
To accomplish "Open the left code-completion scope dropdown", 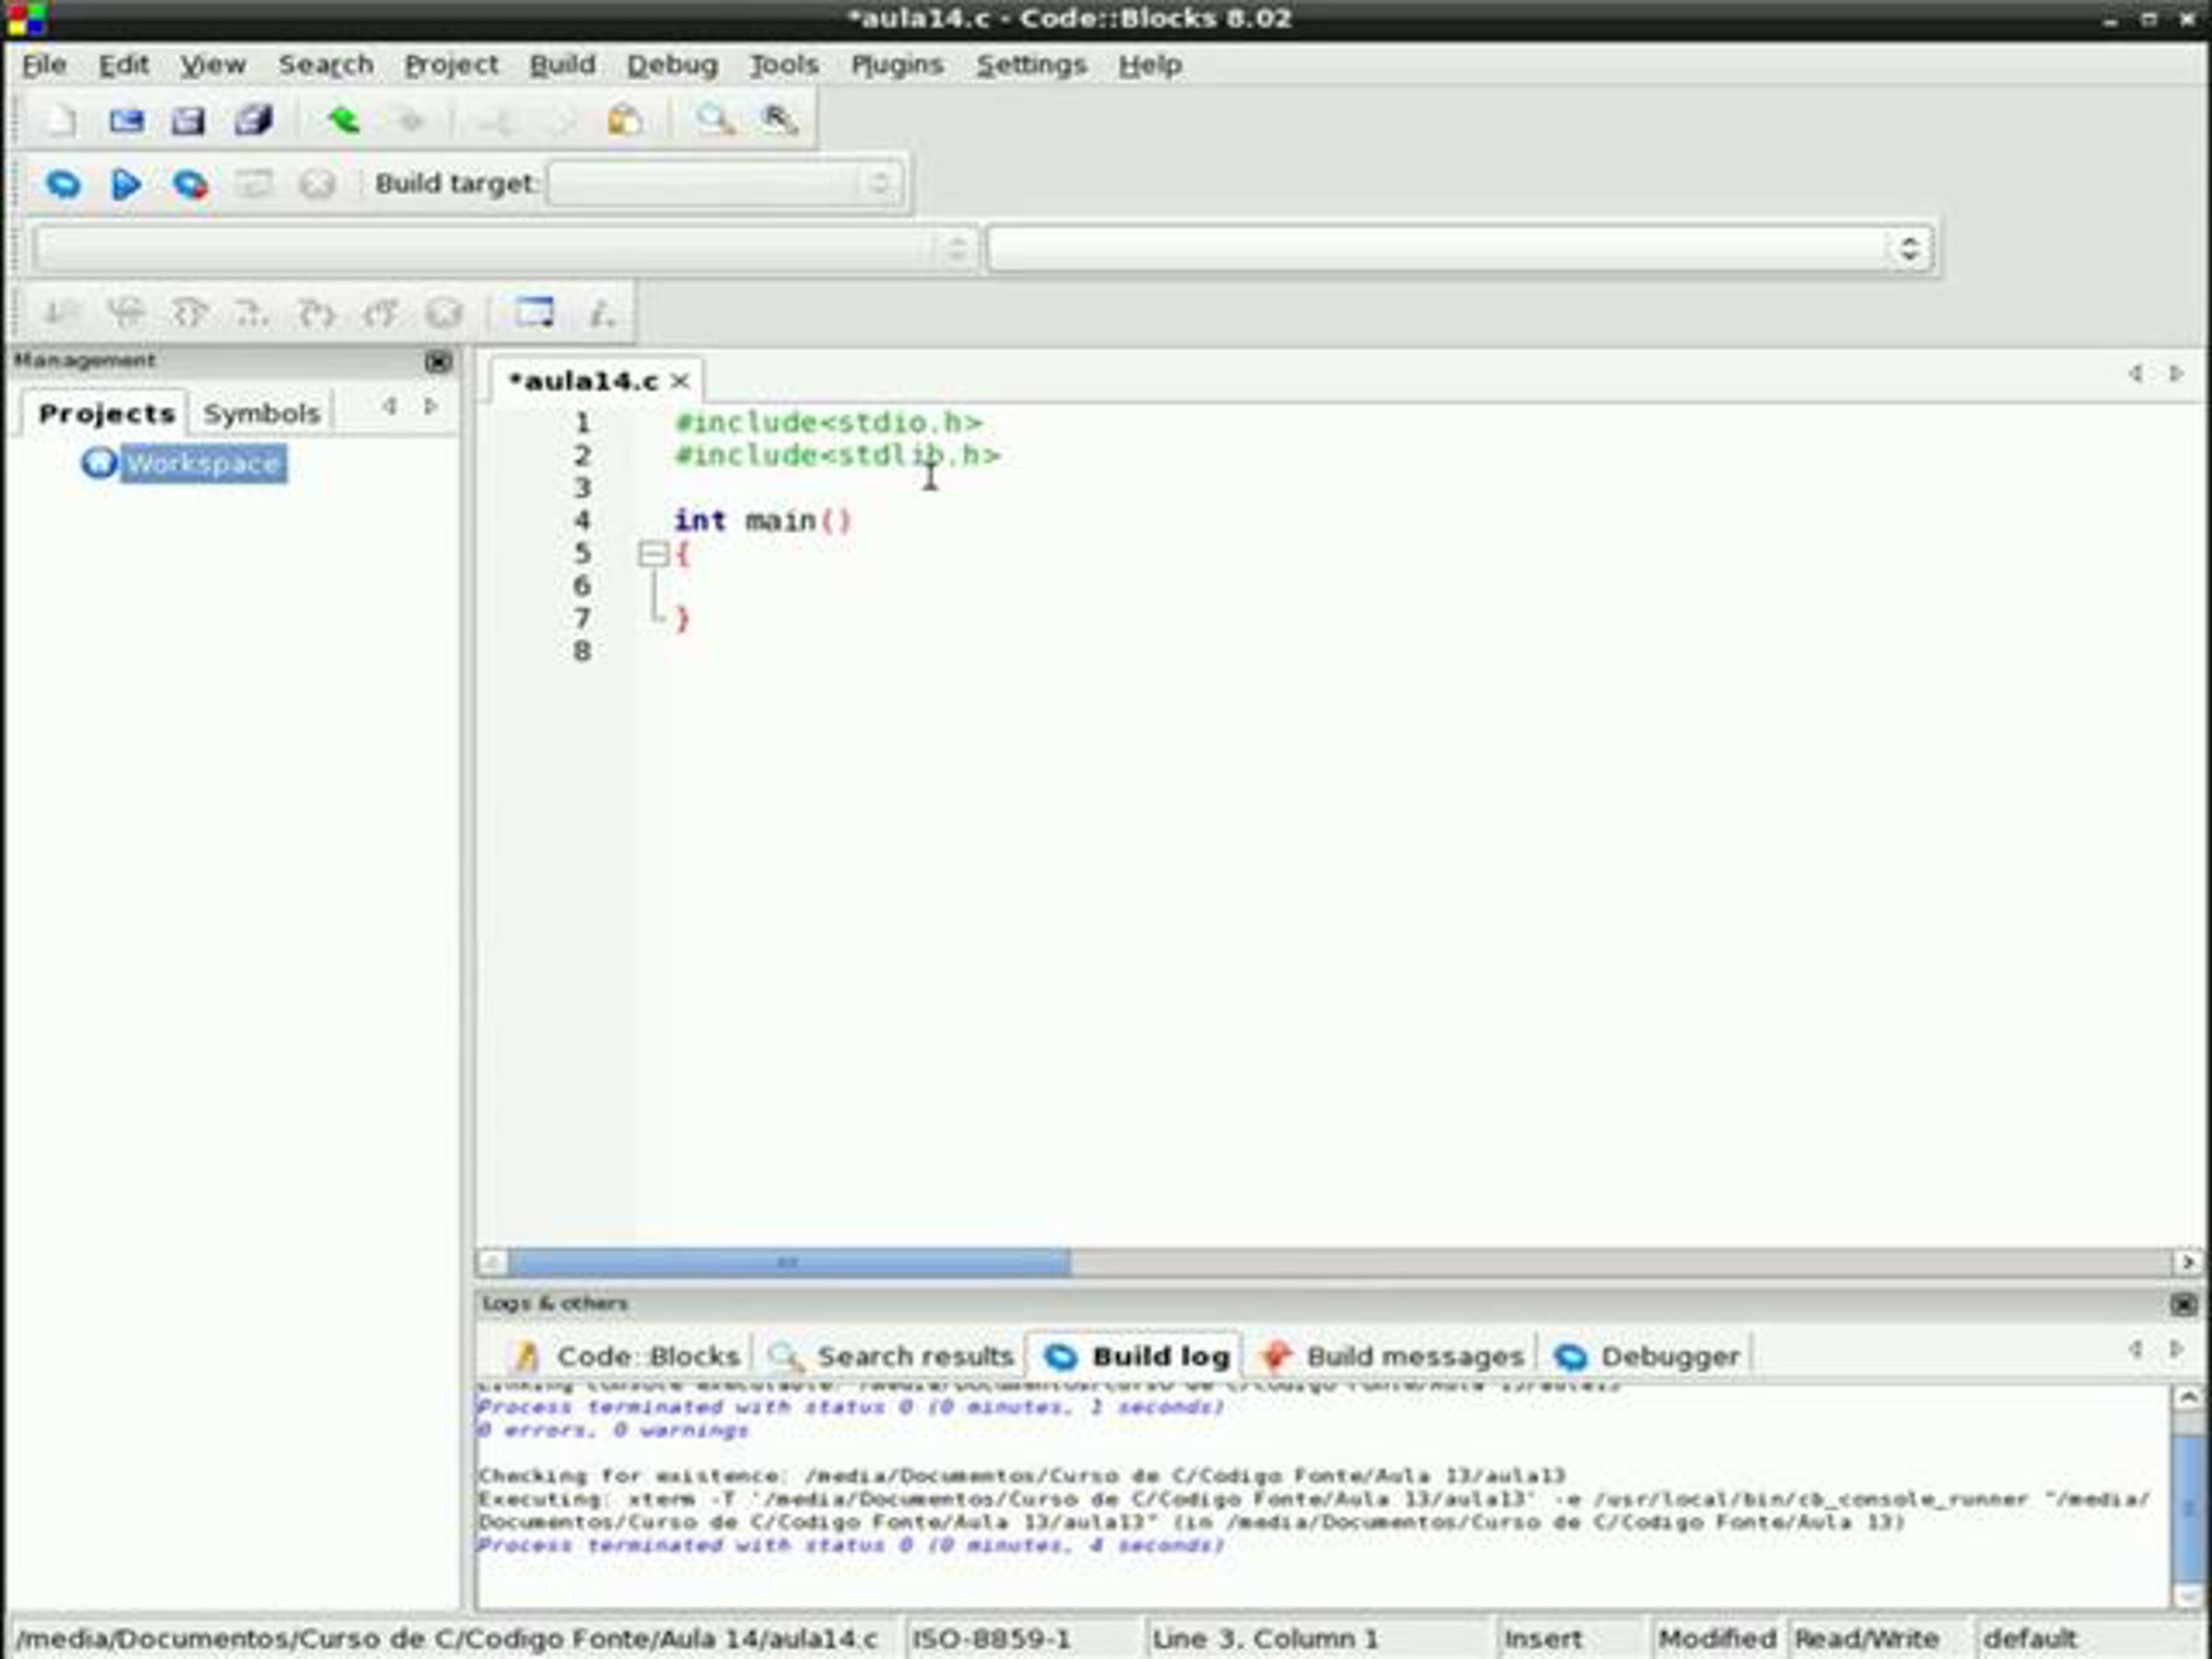I will 505,248.
